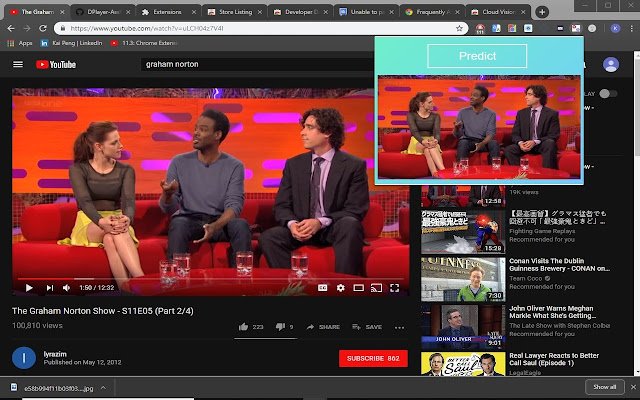The height and width of the screenshot is (400, 640).
Task: Open the Conan Visits Dublin Guinness video
Action: (559, 264)
